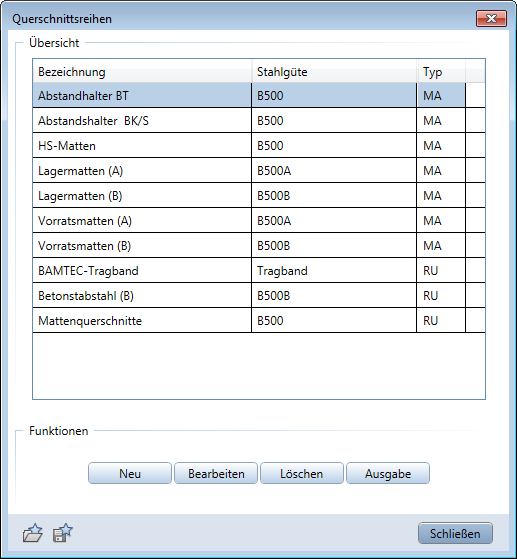This screenshot has height=559, width=517.
Task: Click the save favorites disk icon
Action: coord(63,533)
